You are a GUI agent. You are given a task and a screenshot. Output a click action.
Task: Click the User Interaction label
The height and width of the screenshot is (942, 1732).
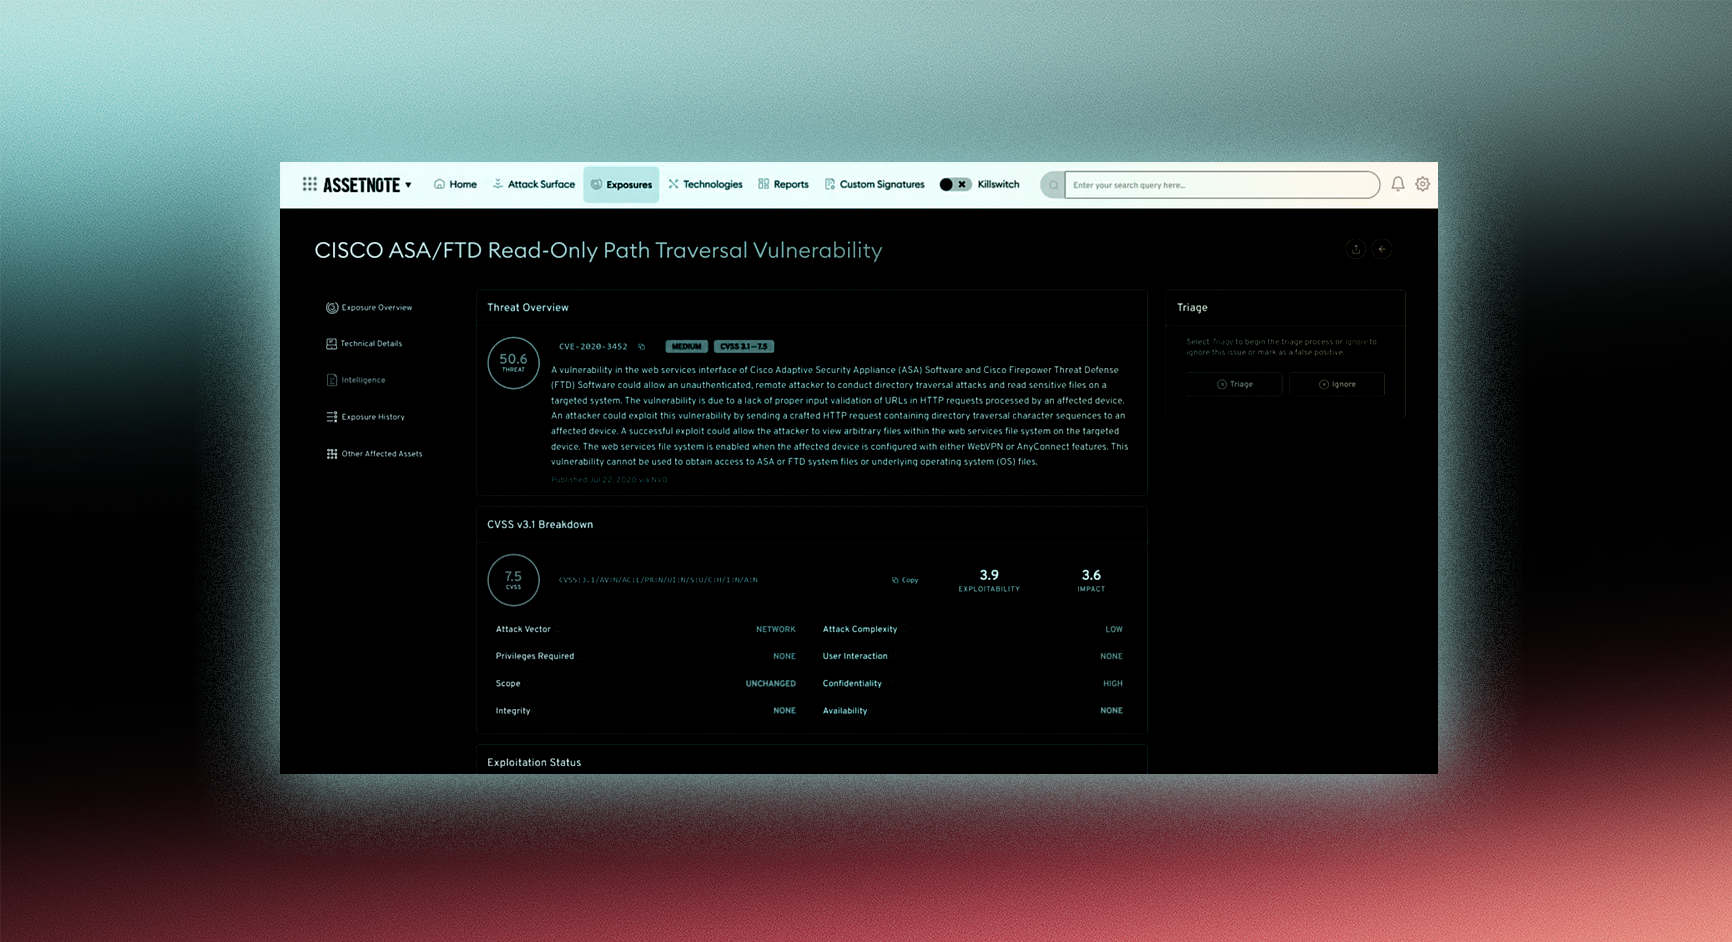coord(855,656)
